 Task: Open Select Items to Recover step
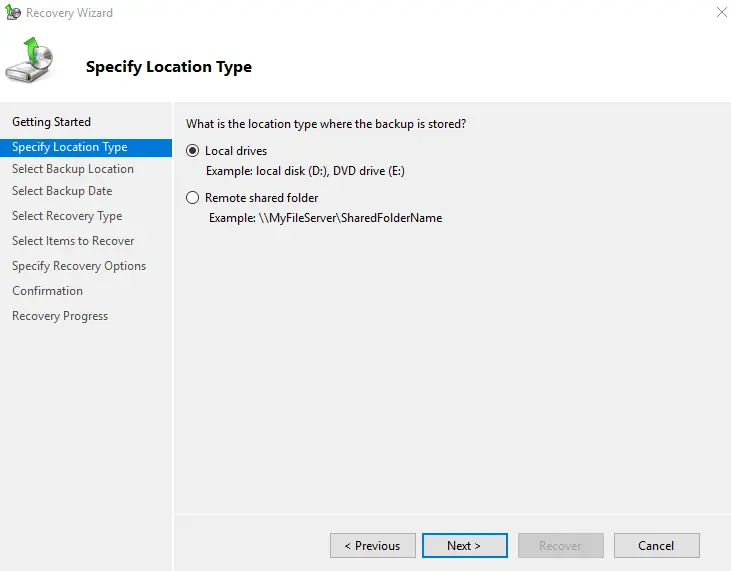click(x=73, y=241)
